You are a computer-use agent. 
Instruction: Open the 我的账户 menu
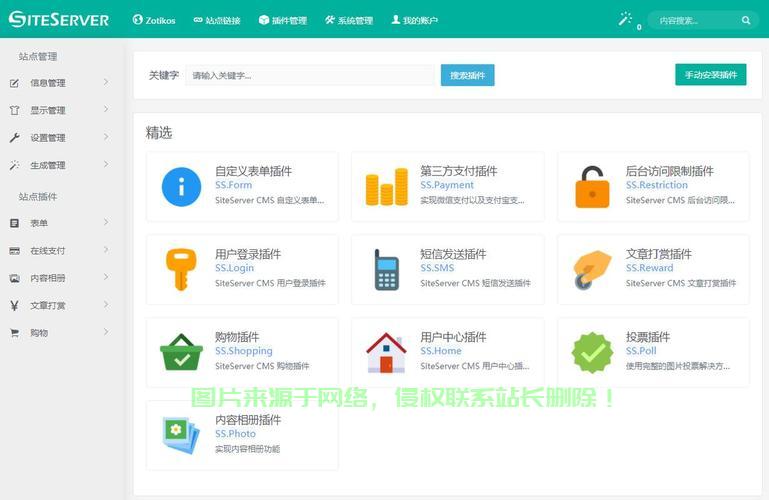(414, 20)
